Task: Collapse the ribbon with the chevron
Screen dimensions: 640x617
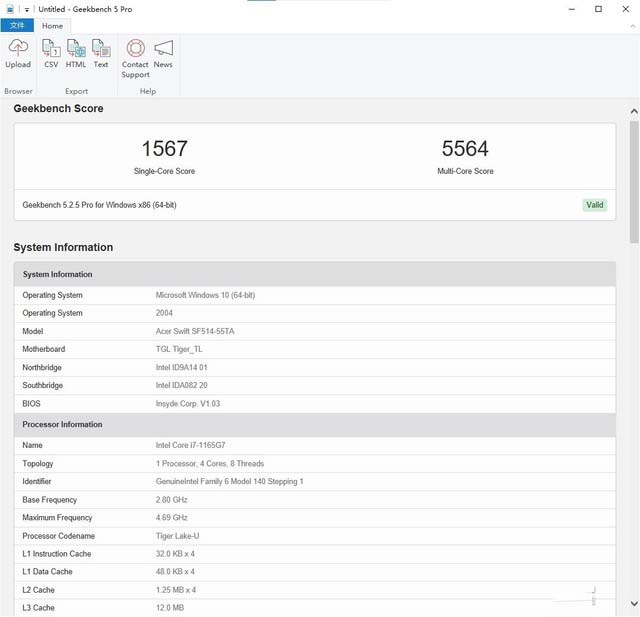Action: pos(632,26)
